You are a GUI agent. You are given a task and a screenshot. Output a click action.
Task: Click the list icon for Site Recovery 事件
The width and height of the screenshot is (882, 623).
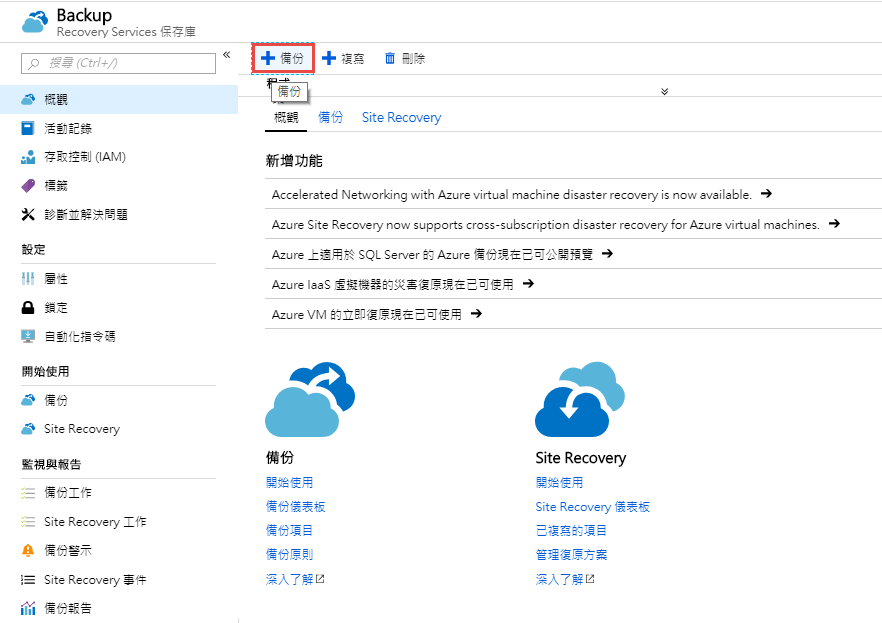pyautogui.click(x=28, y=580)
